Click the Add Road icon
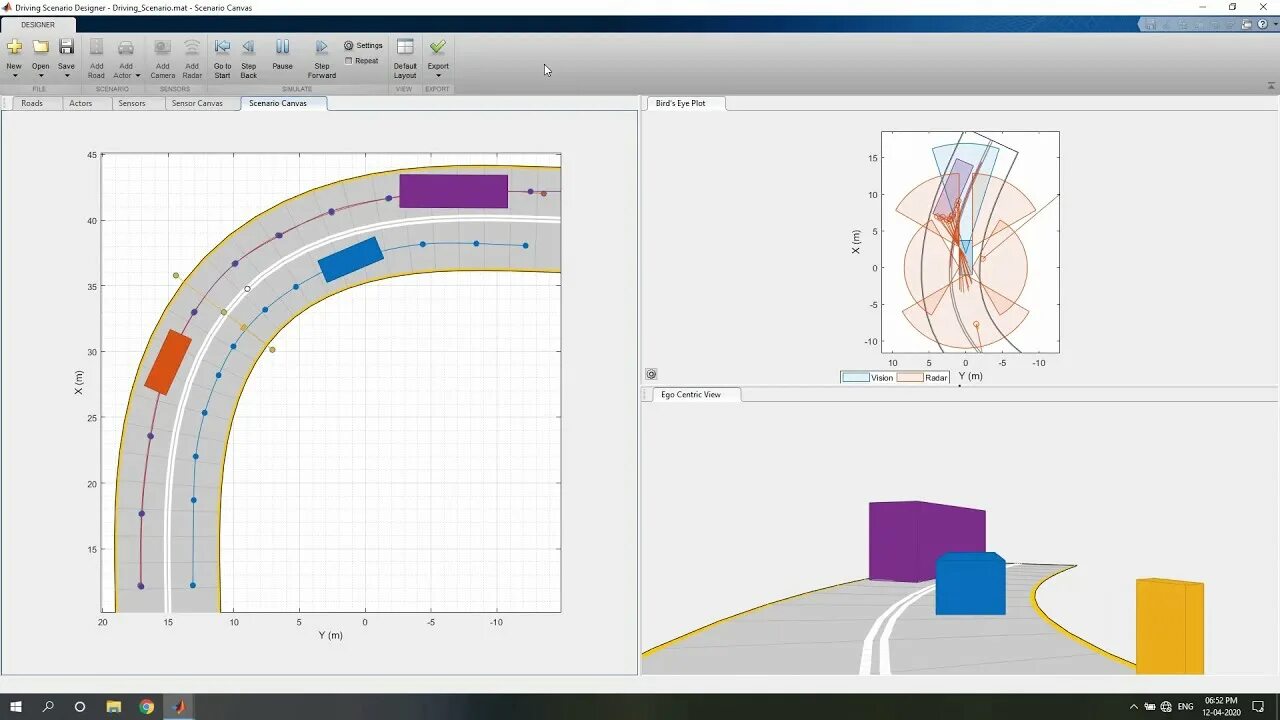 pyautogui.click(x=96, y=47)
